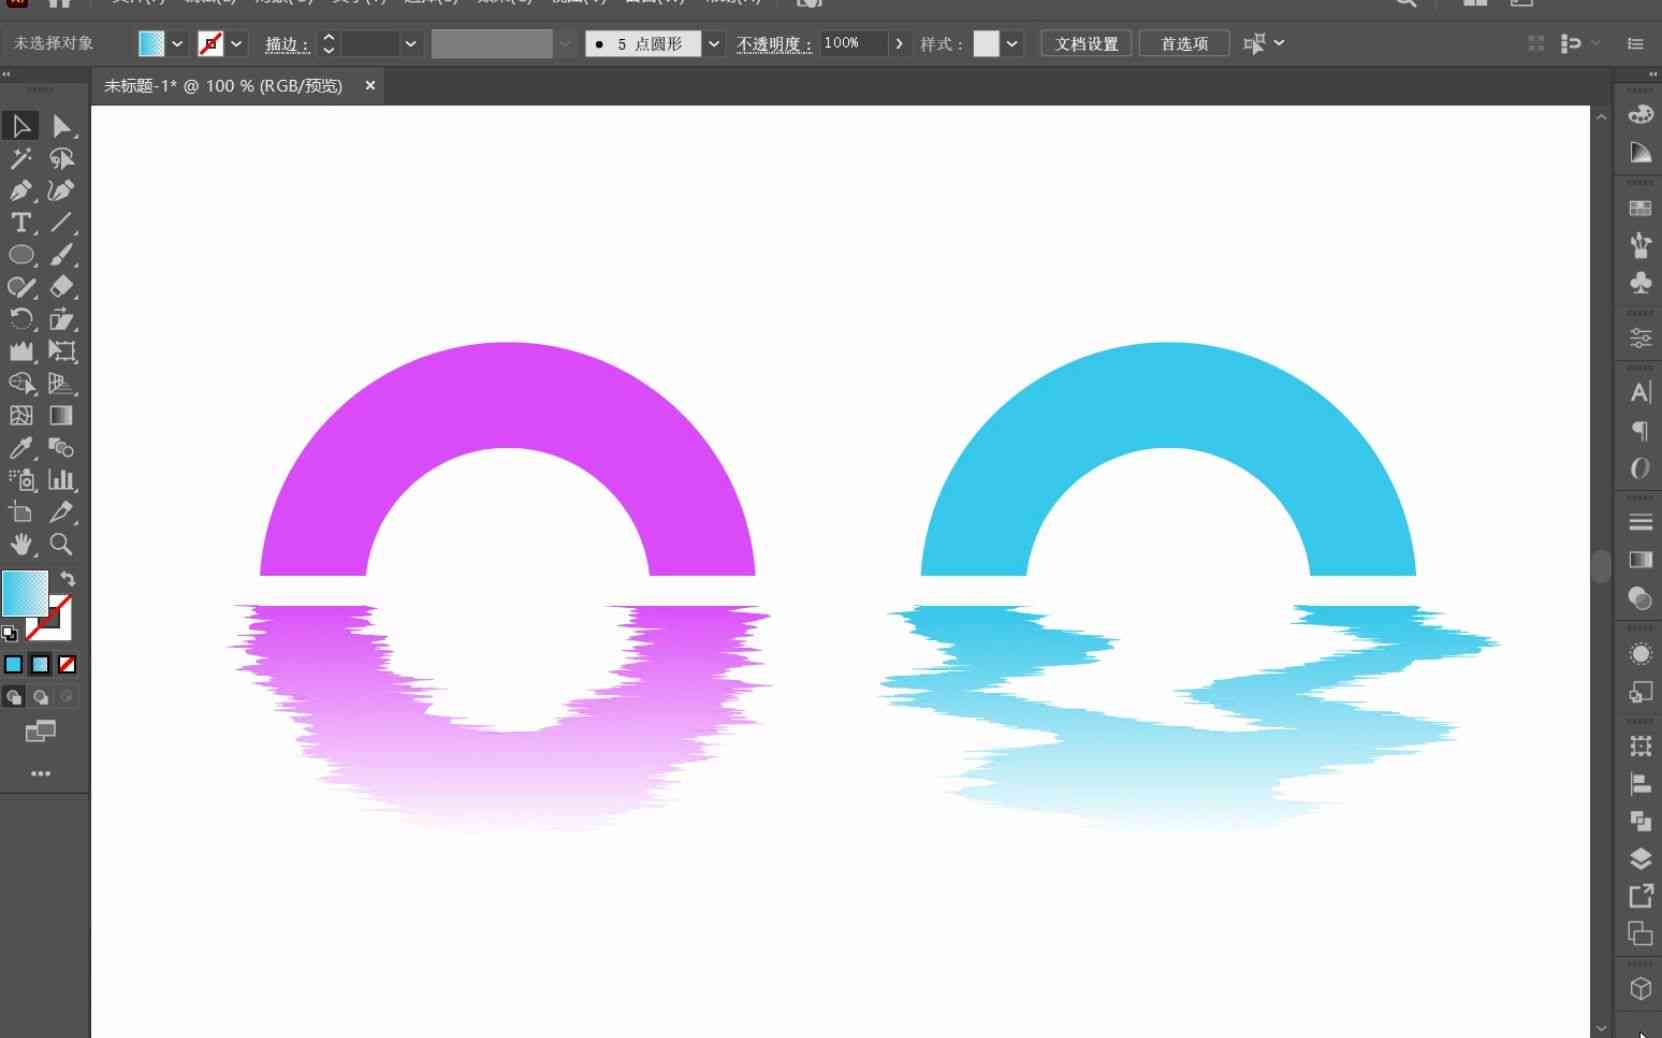Click 首选项 button
This screenshot has width=1662, height=1038.
coord(1185,44)
